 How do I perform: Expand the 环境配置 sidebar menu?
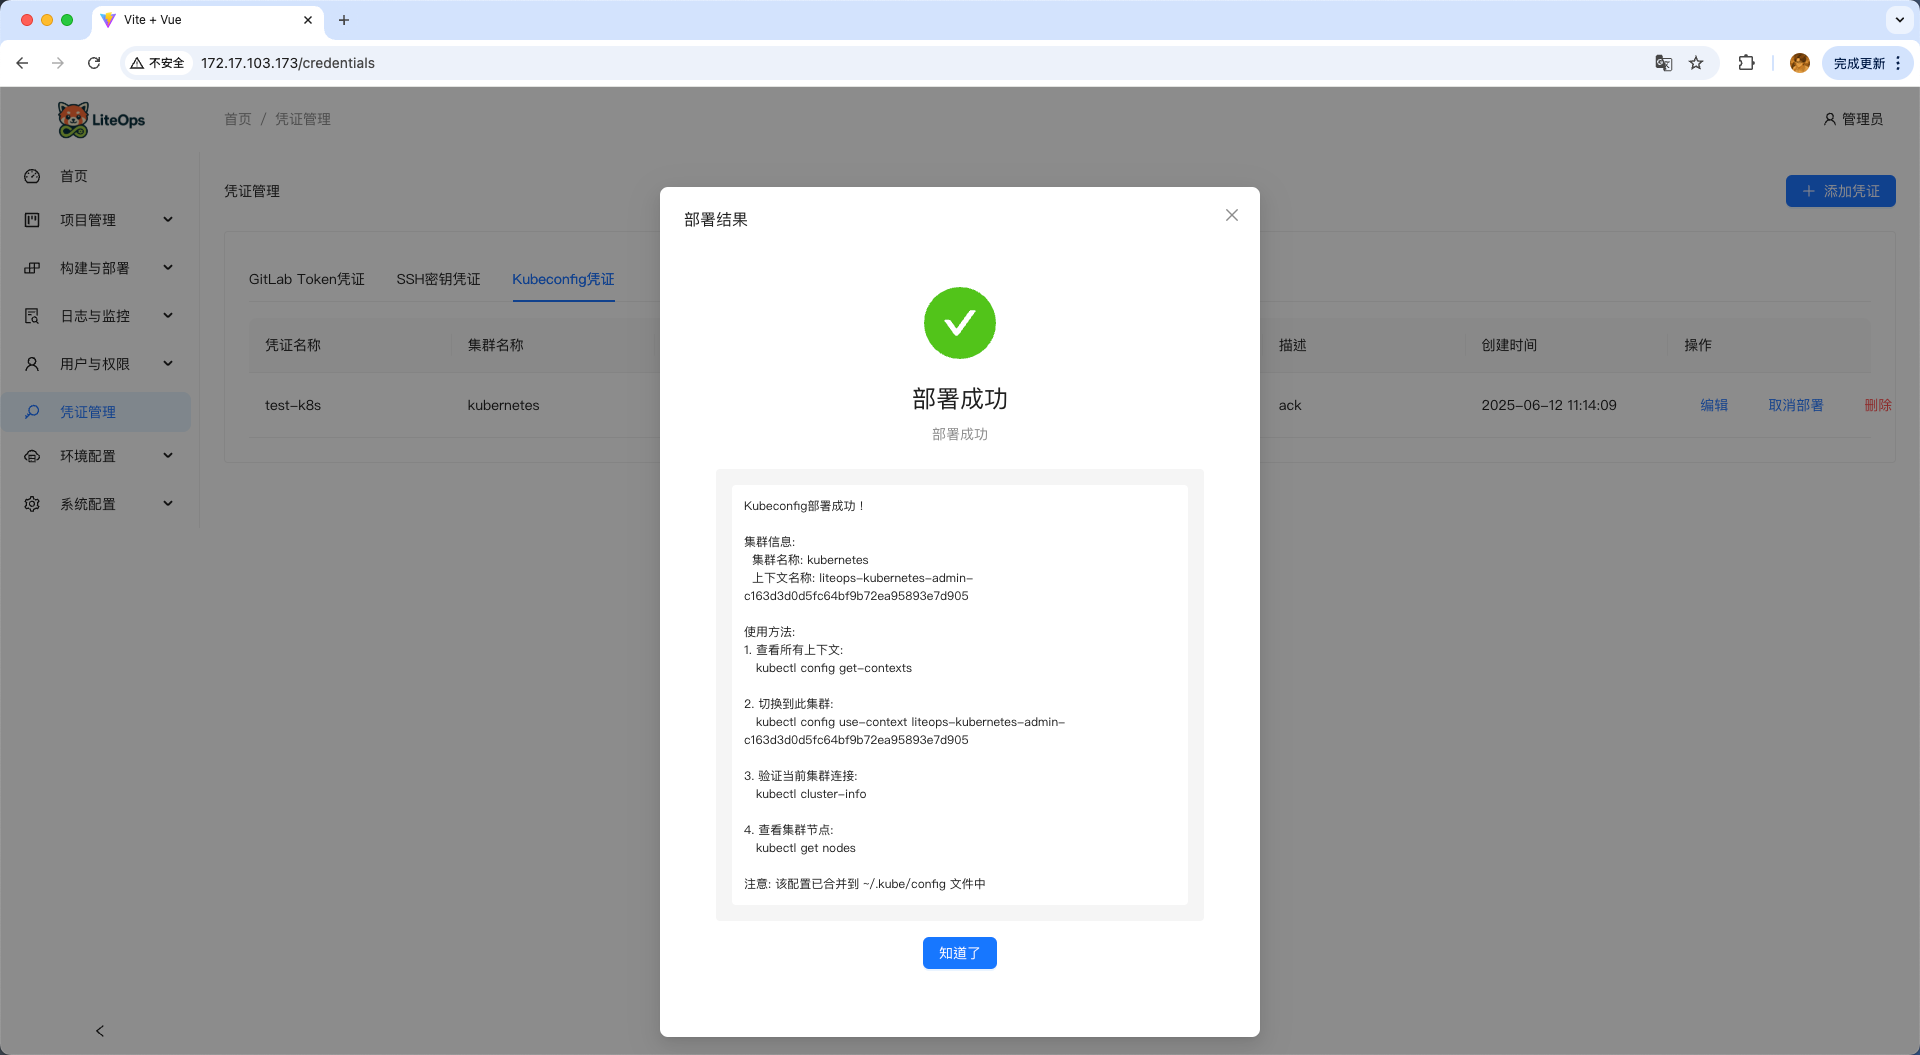tap(98, 456)
